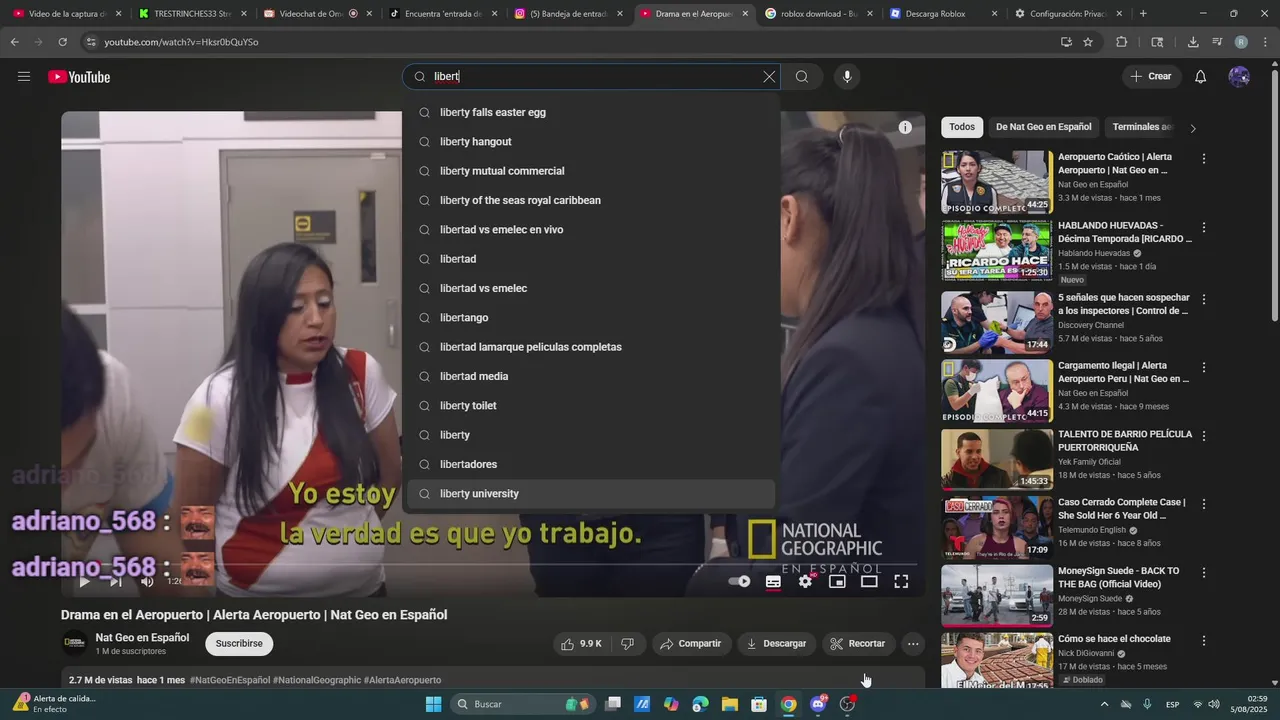This screenshot has height=720, width=1280.
Task: Switch to miniplayer mode
Action: coord(837,581)
